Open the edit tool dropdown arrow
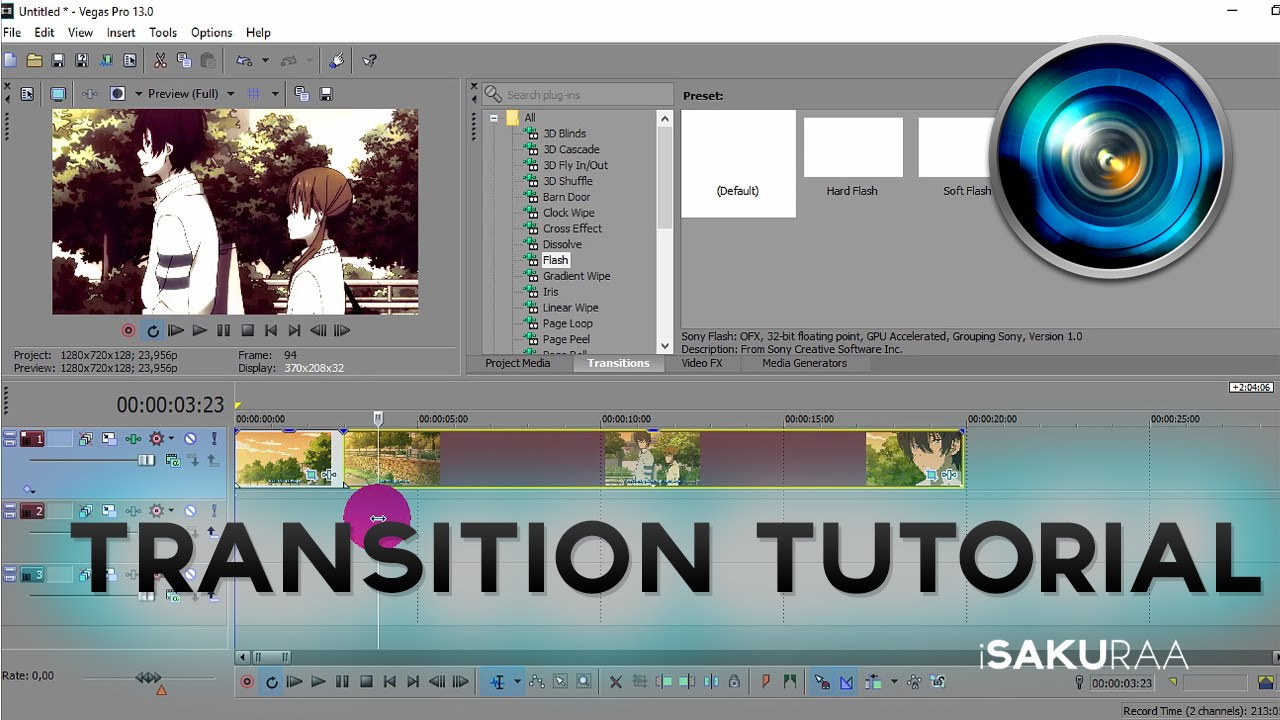The height and width of the screenshot is (720, 1280). [517, 682]
